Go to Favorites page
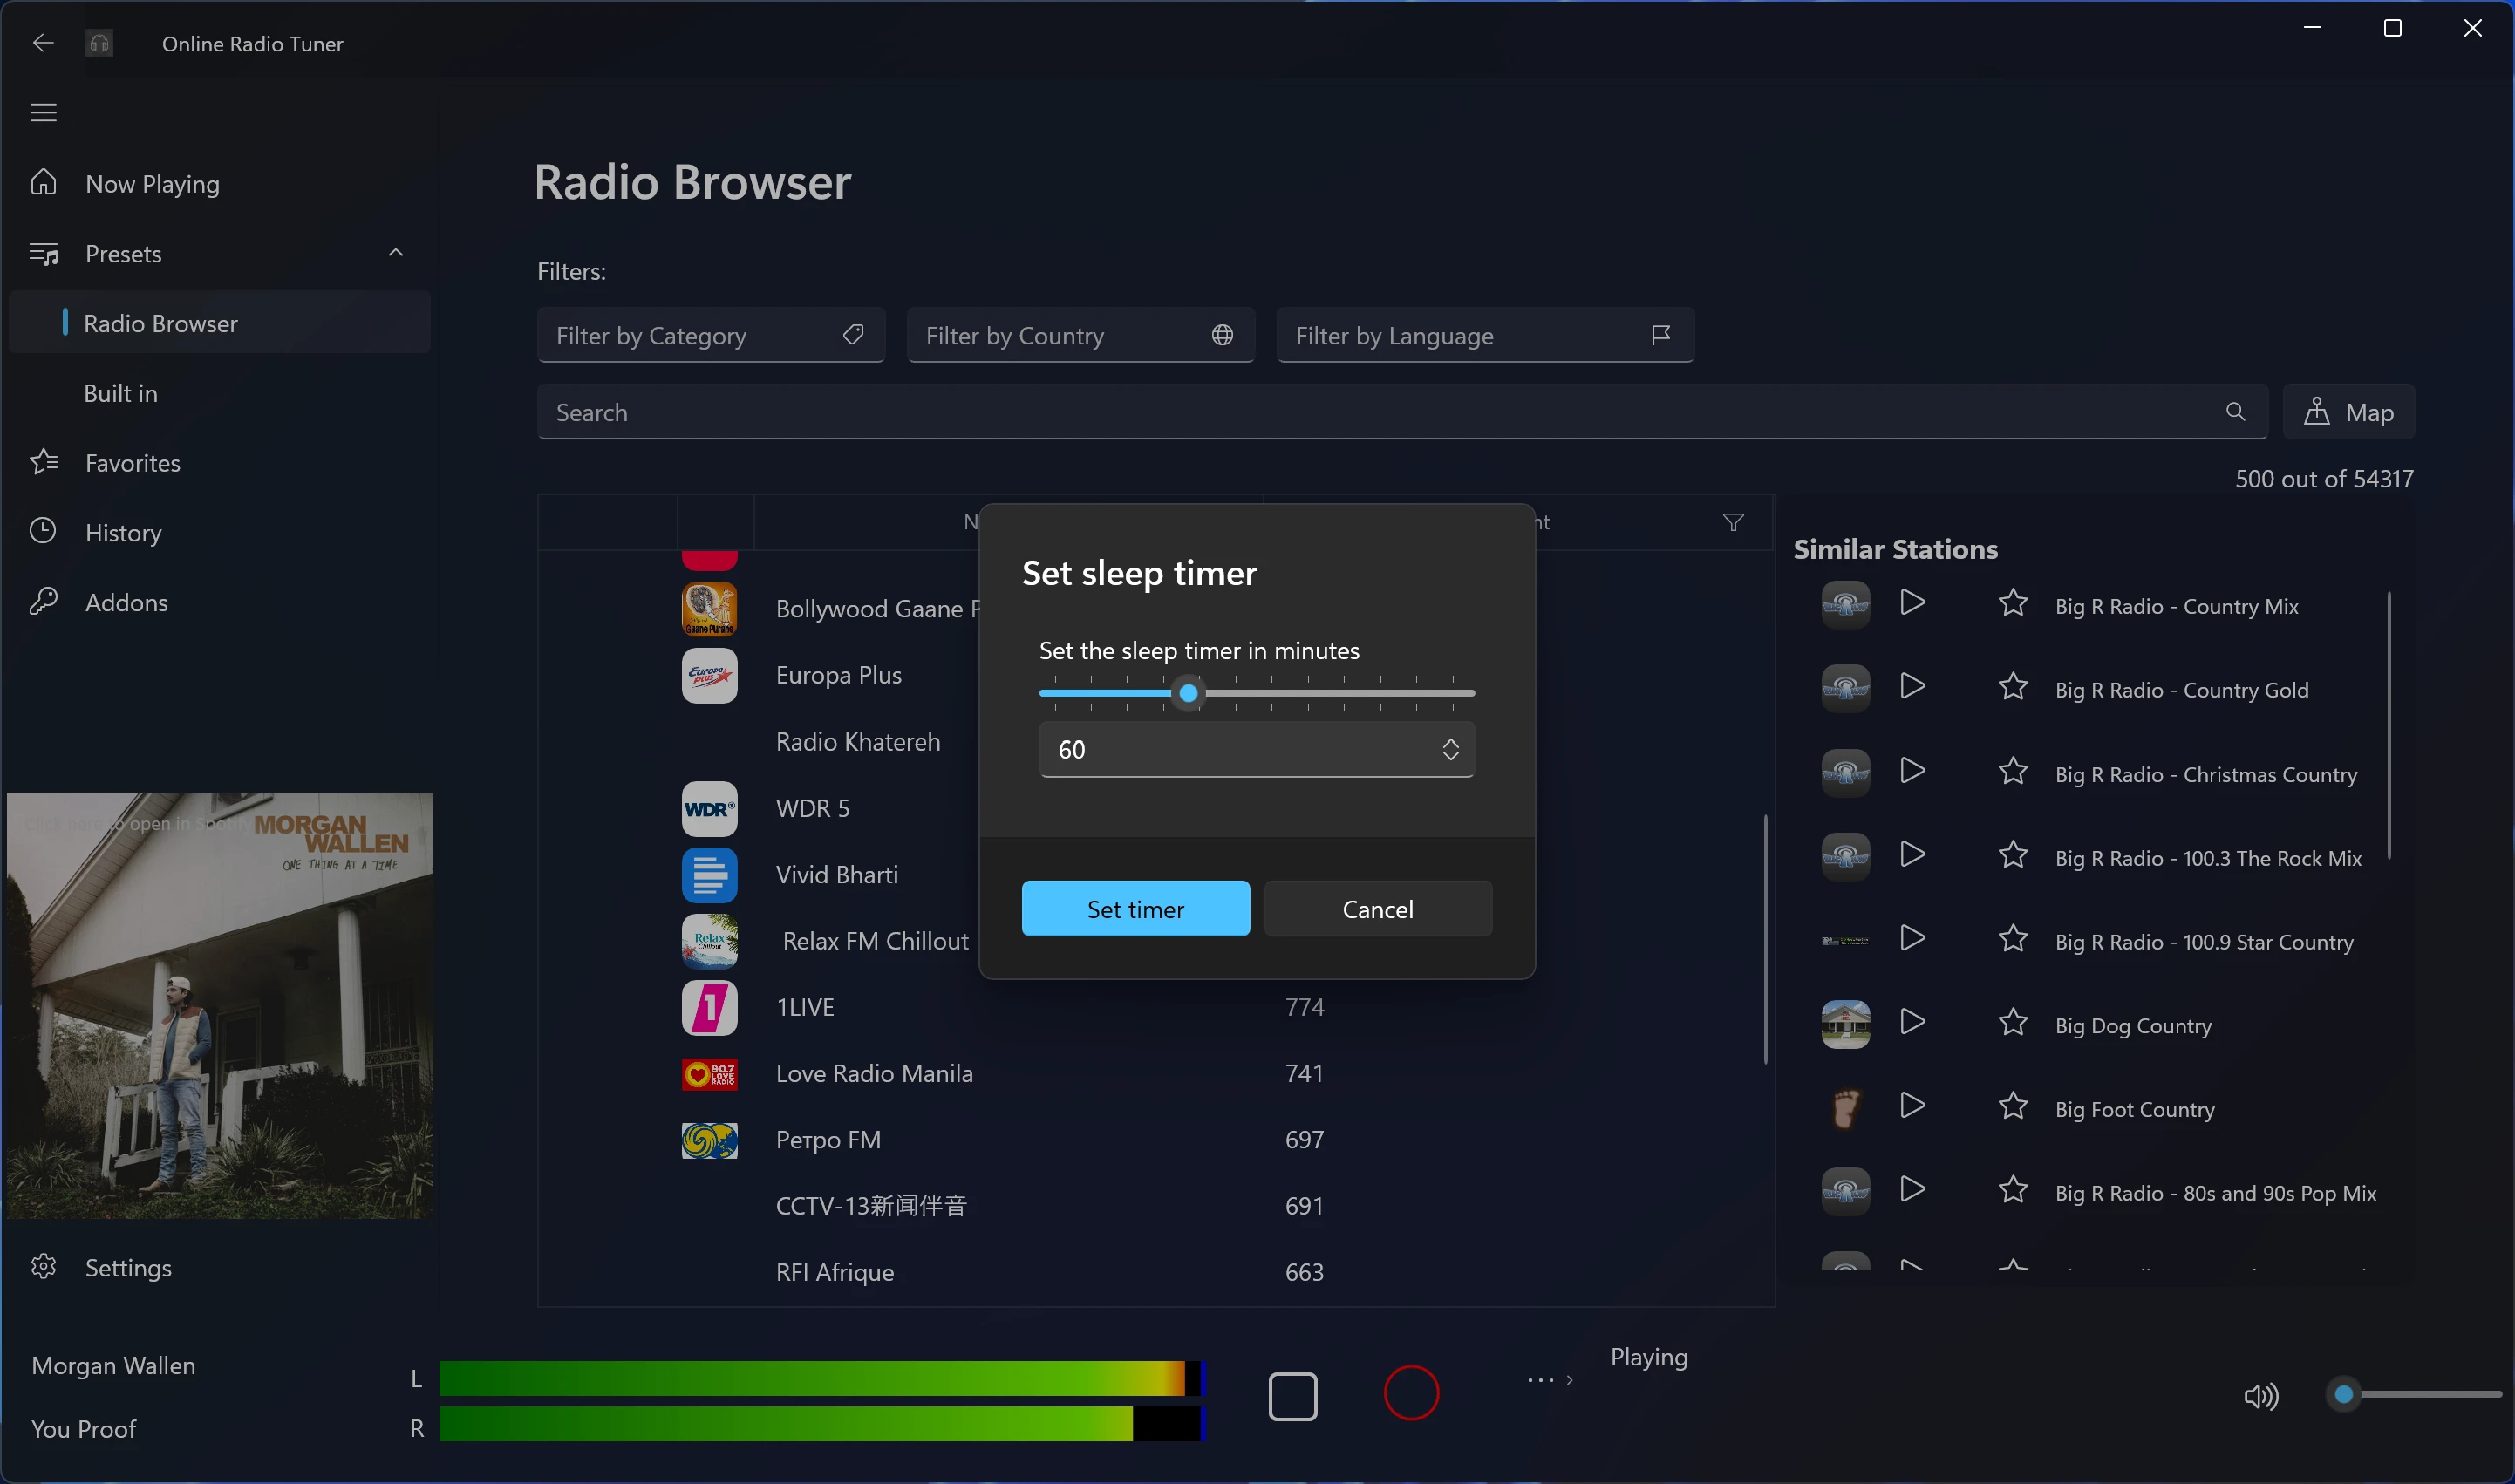The height and width of the screenshot is (1484, 2515). click(219, 463)
